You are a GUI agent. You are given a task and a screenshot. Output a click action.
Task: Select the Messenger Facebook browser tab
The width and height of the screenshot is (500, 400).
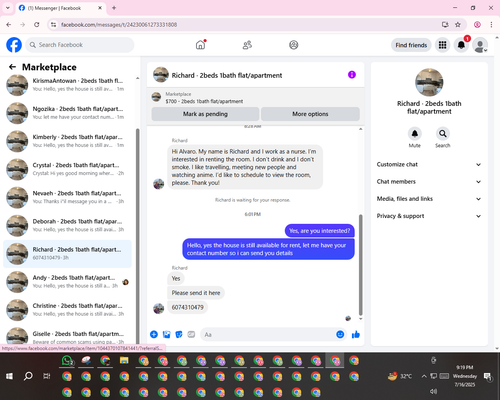point(60,8)
